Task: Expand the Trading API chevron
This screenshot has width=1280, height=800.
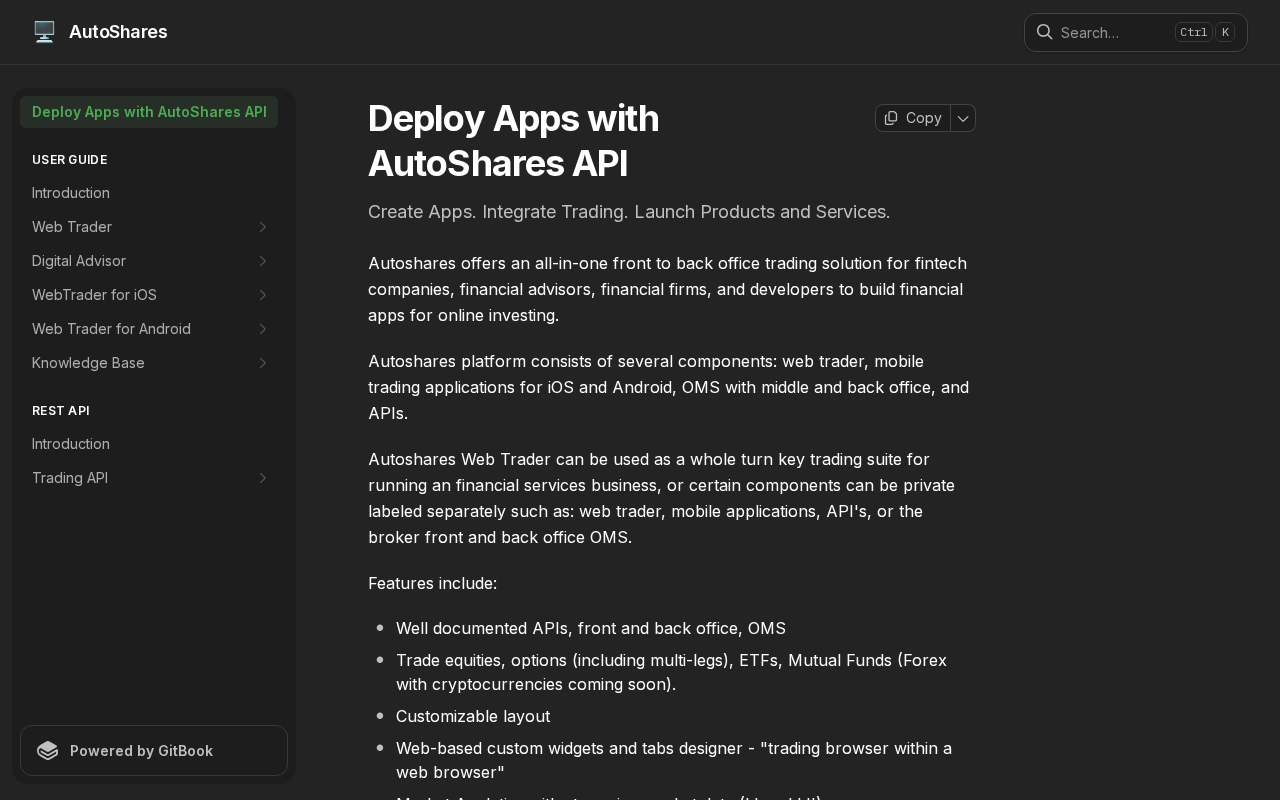Action: pyautogui.click(x=263, y=478)
